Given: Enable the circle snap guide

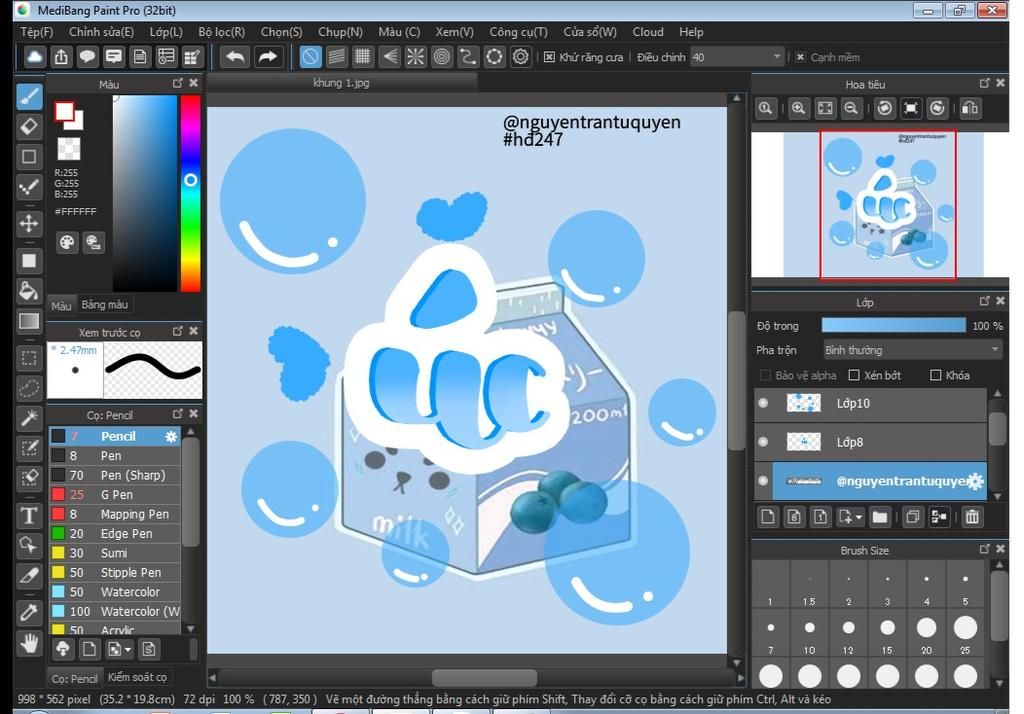Looking at the screenshot, I should coord(441,57).
